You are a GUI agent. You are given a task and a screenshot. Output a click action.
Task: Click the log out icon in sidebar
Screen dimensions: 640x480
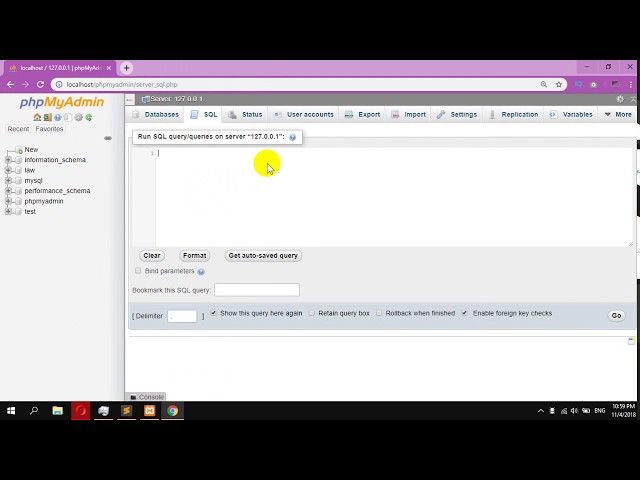47,118
